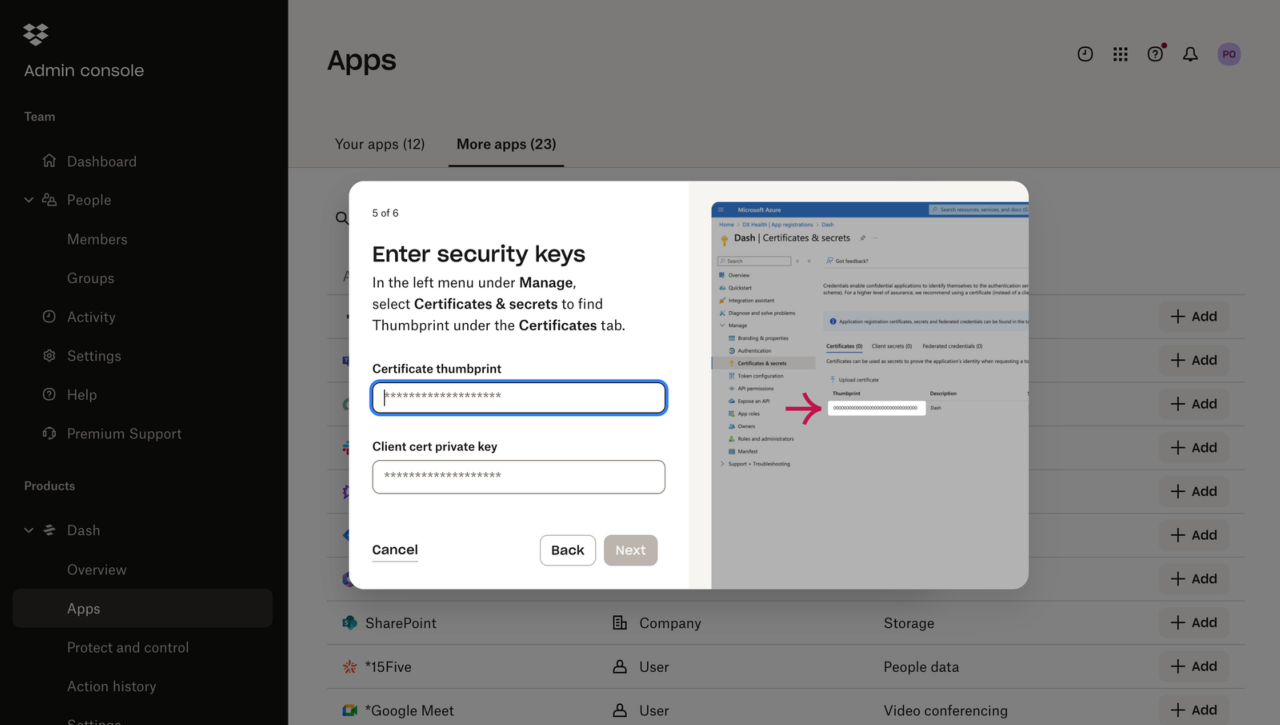Open the help question mark icon top right

click(1155, 54)
